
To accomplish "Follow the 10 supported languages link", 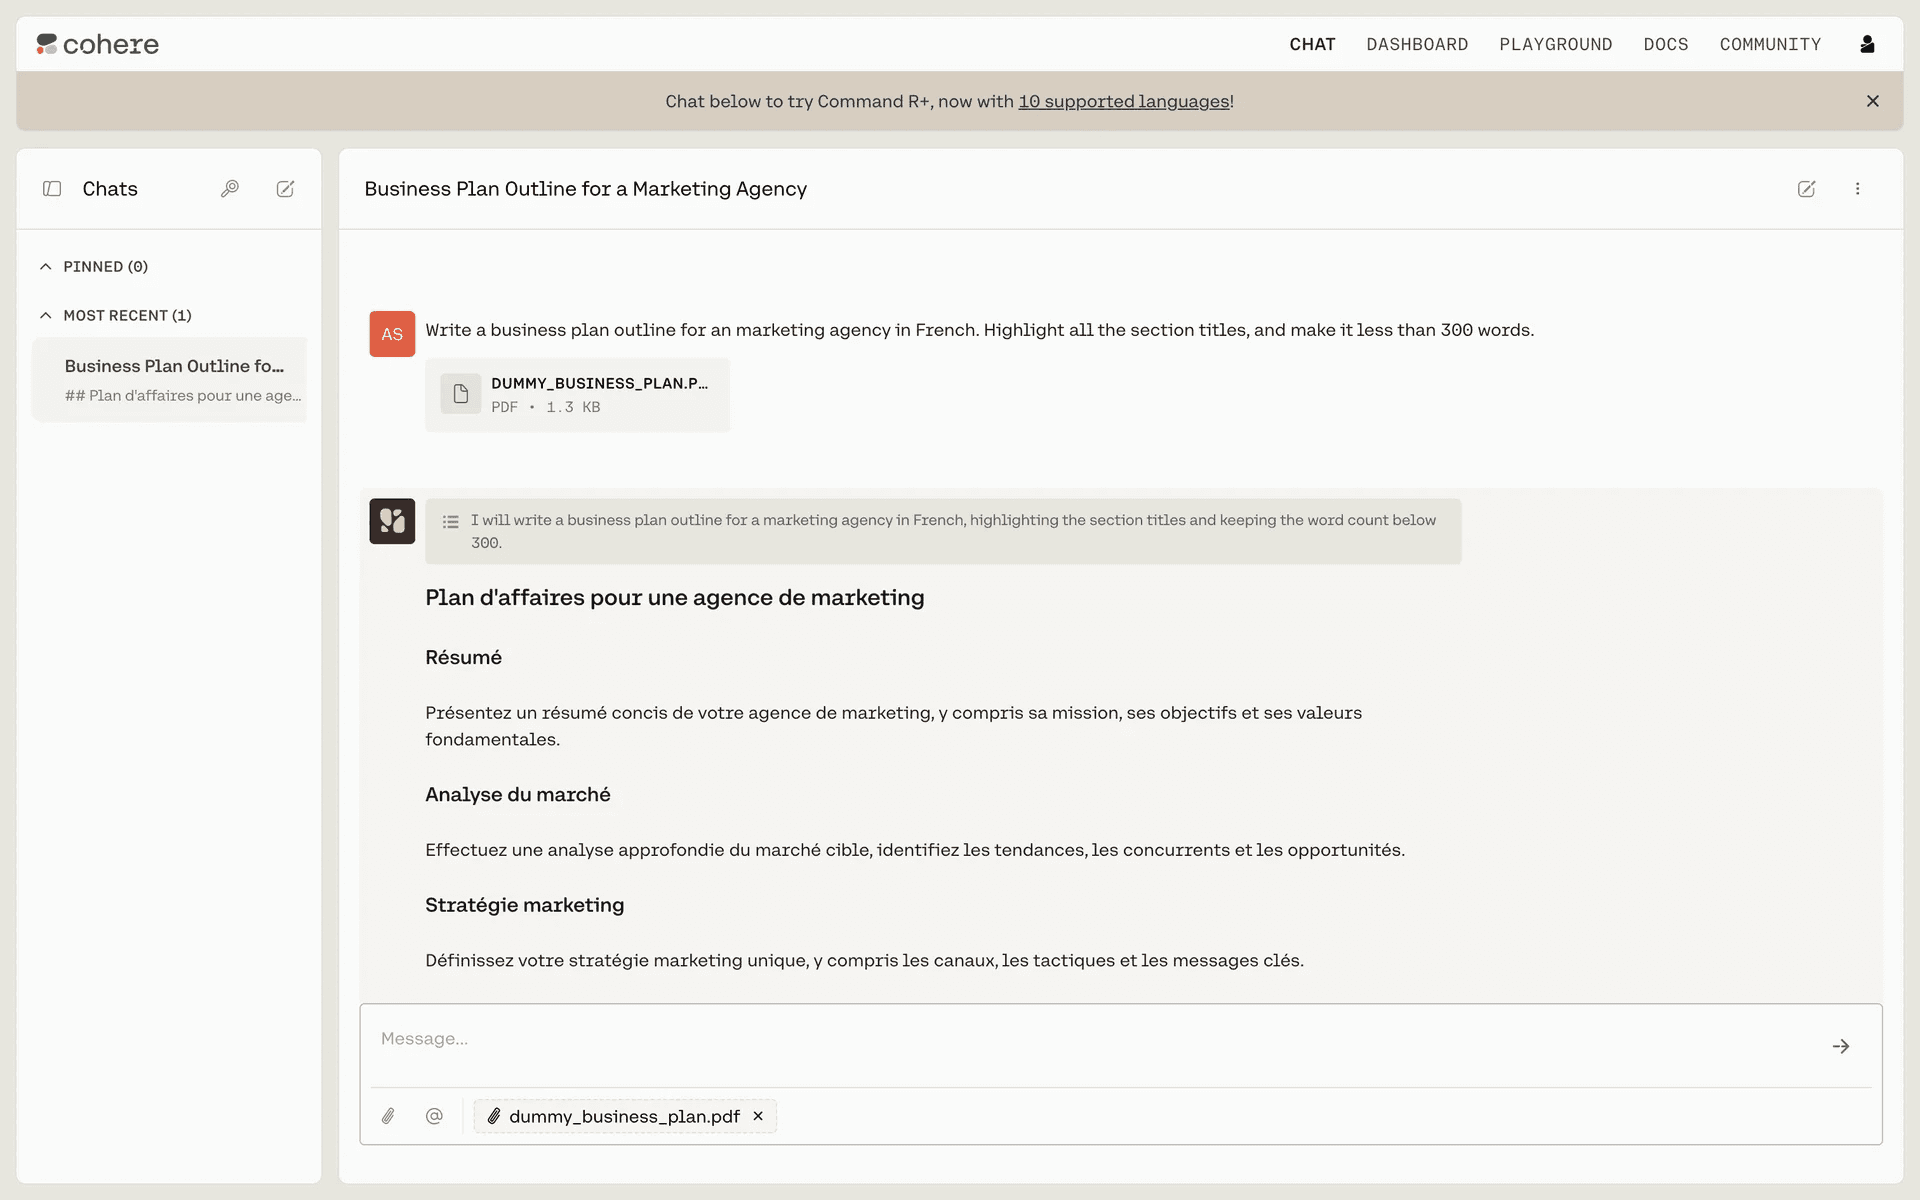I will pyautogui.click(x=1123, y=102).
